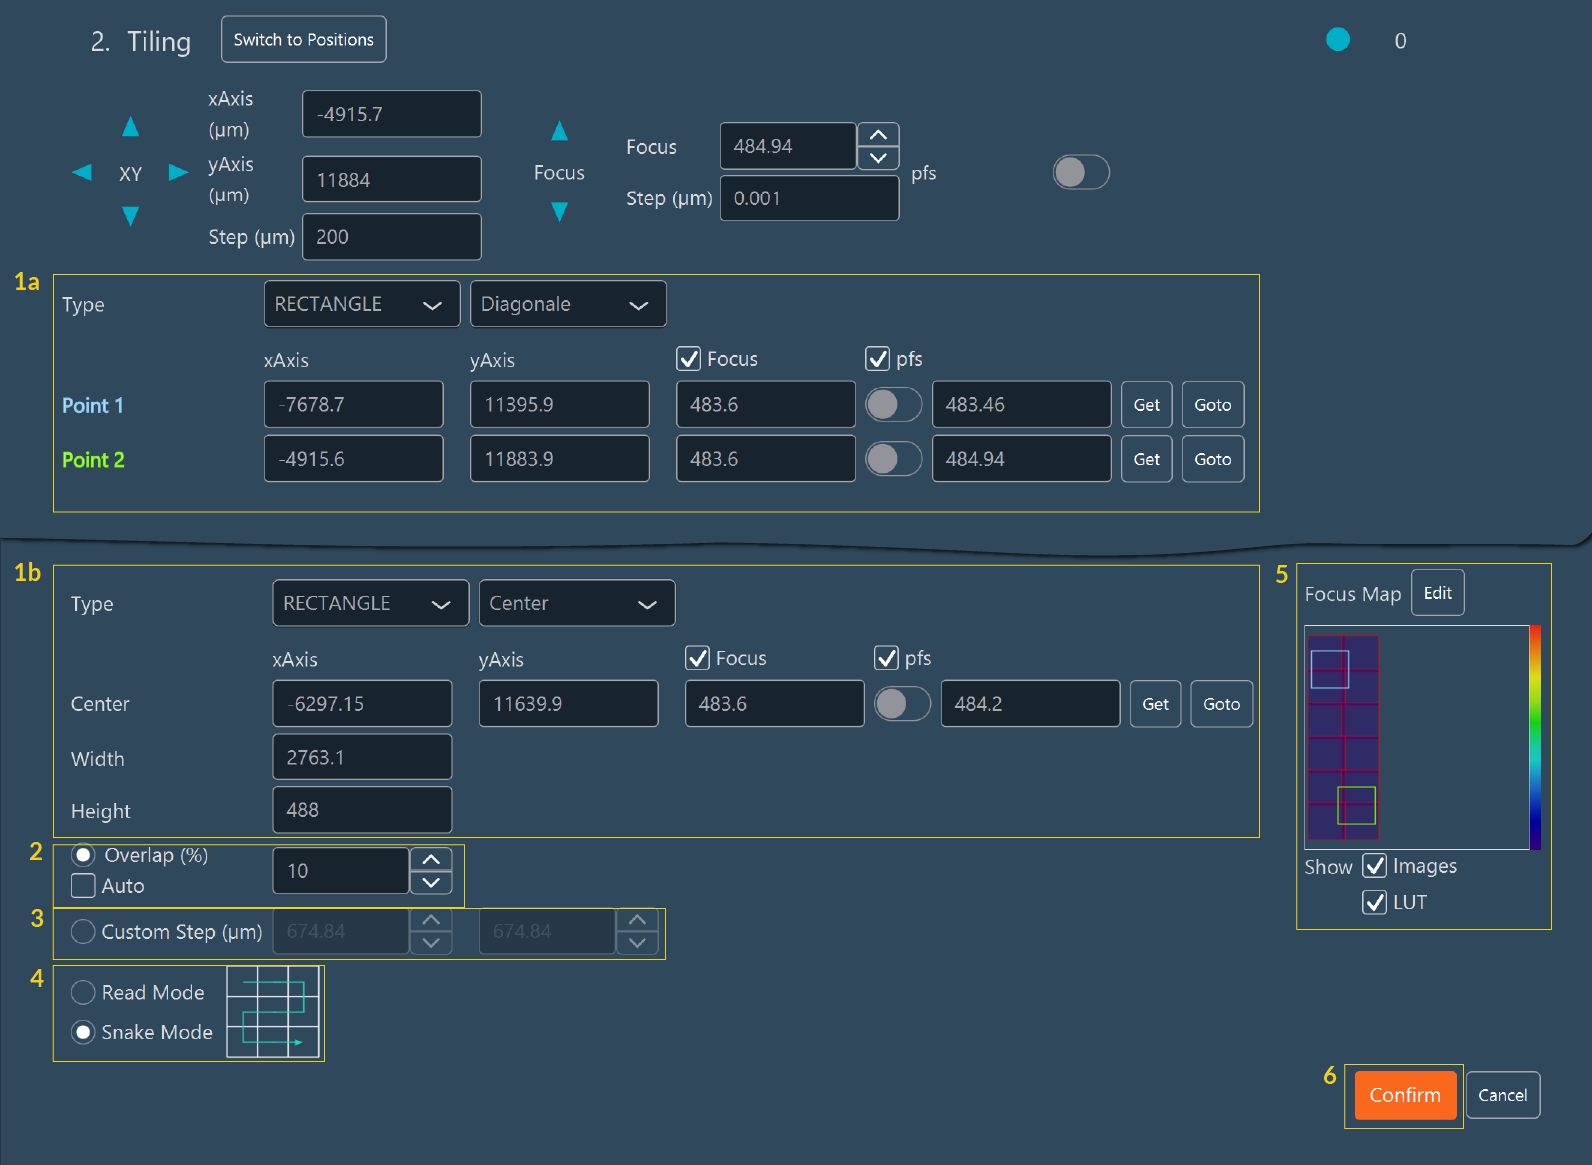The image size is (1592, 1165).
Task: Click Switch to Positions button
Action: coord(303,40)
